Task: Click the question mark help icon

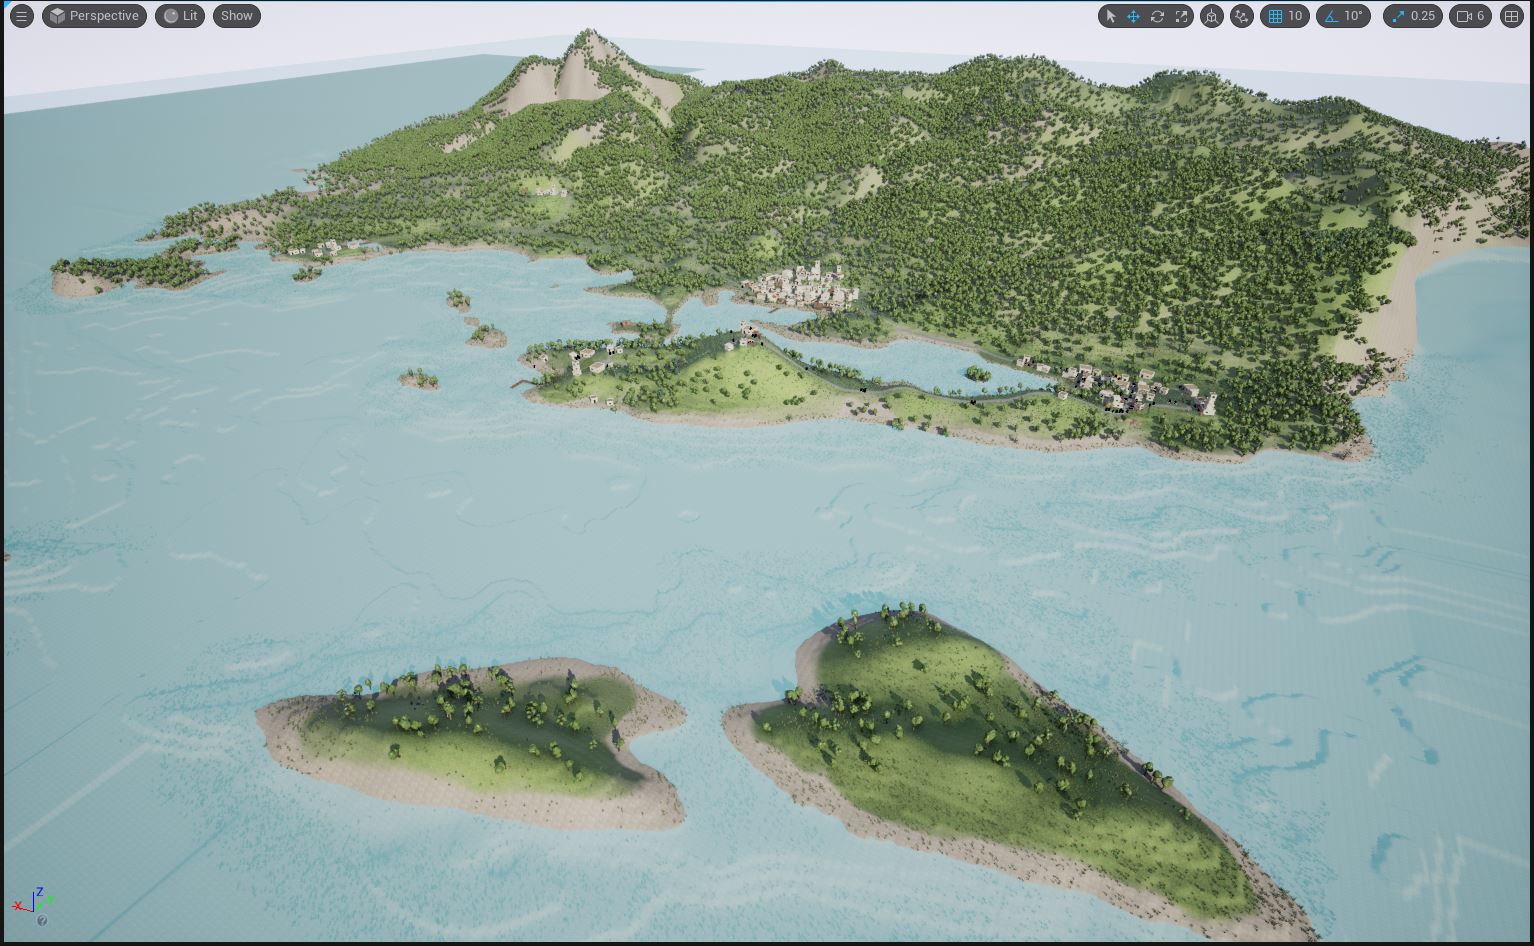Action: pos(42,921)
